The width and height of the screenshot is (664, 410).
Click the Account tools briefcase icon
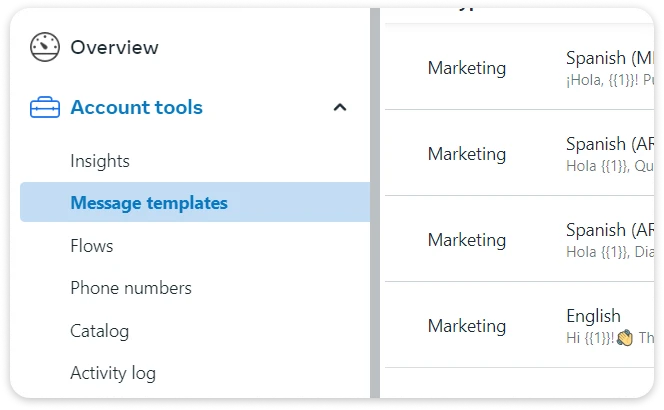point(45,108)
